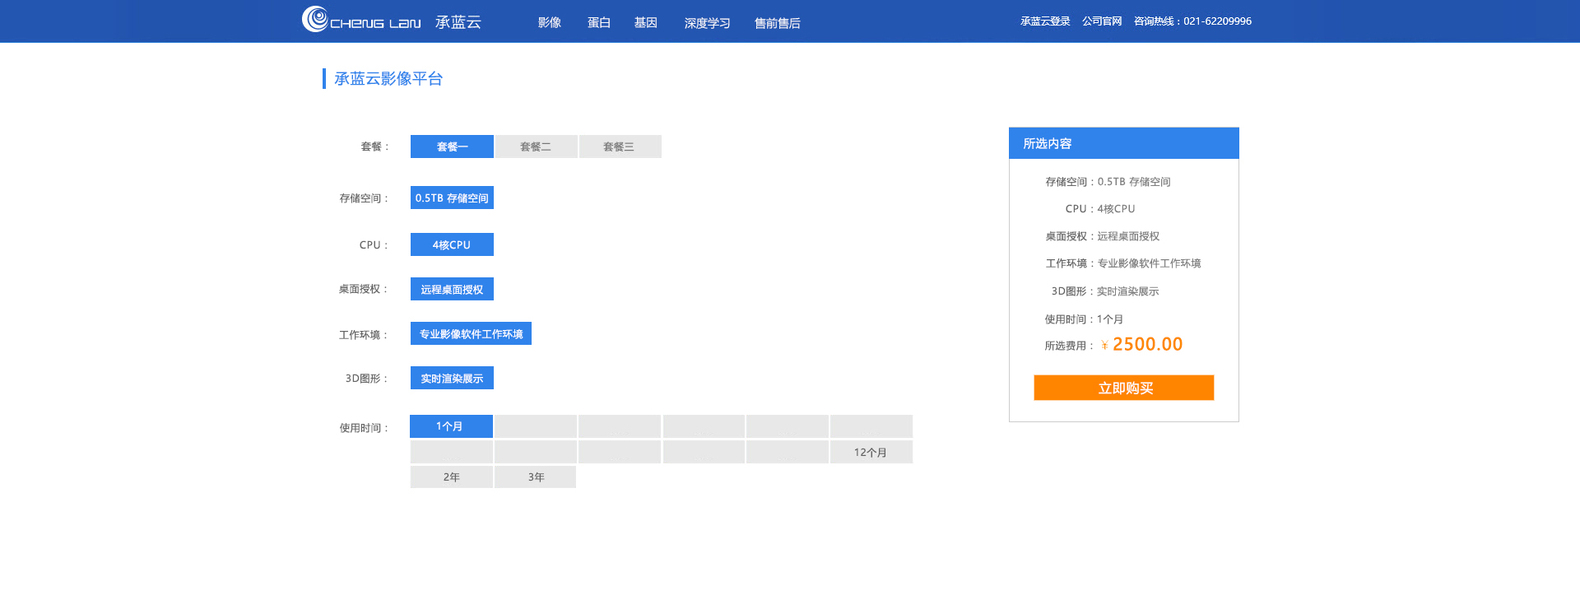Switch to package 套餐二
This screenshot has width=1580, height=600.
pyautogui.click(x=535, y=147)
